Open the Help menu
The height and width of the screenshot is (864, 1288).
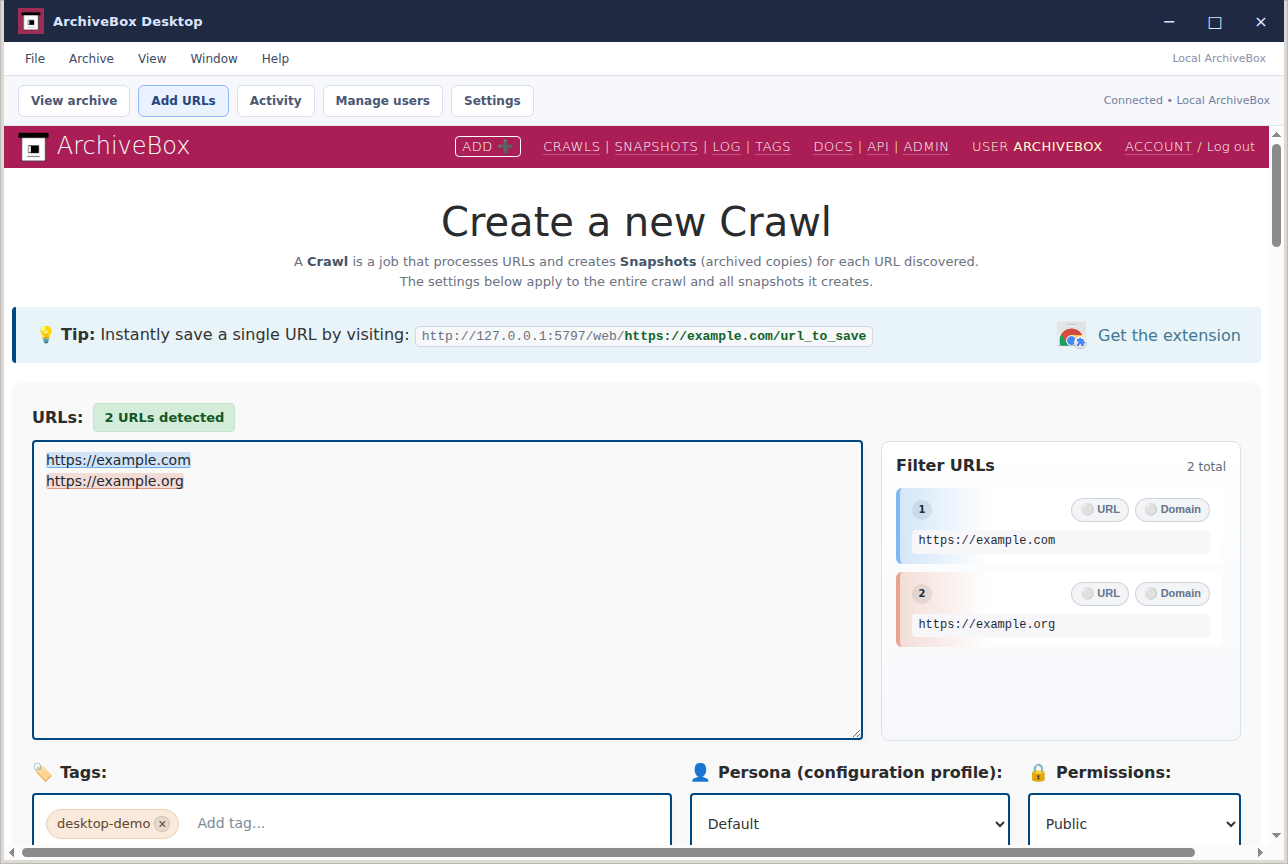point(275,59)
